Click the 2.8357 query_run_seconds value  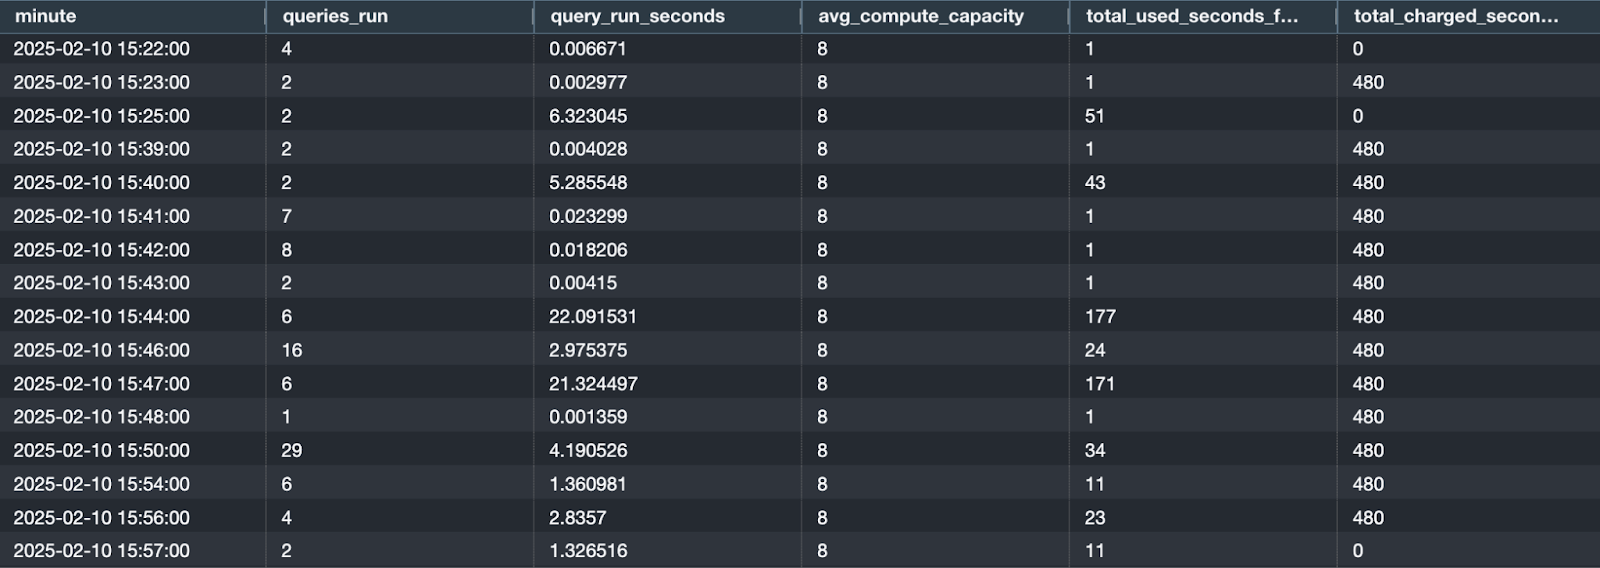tap(577, 518)
